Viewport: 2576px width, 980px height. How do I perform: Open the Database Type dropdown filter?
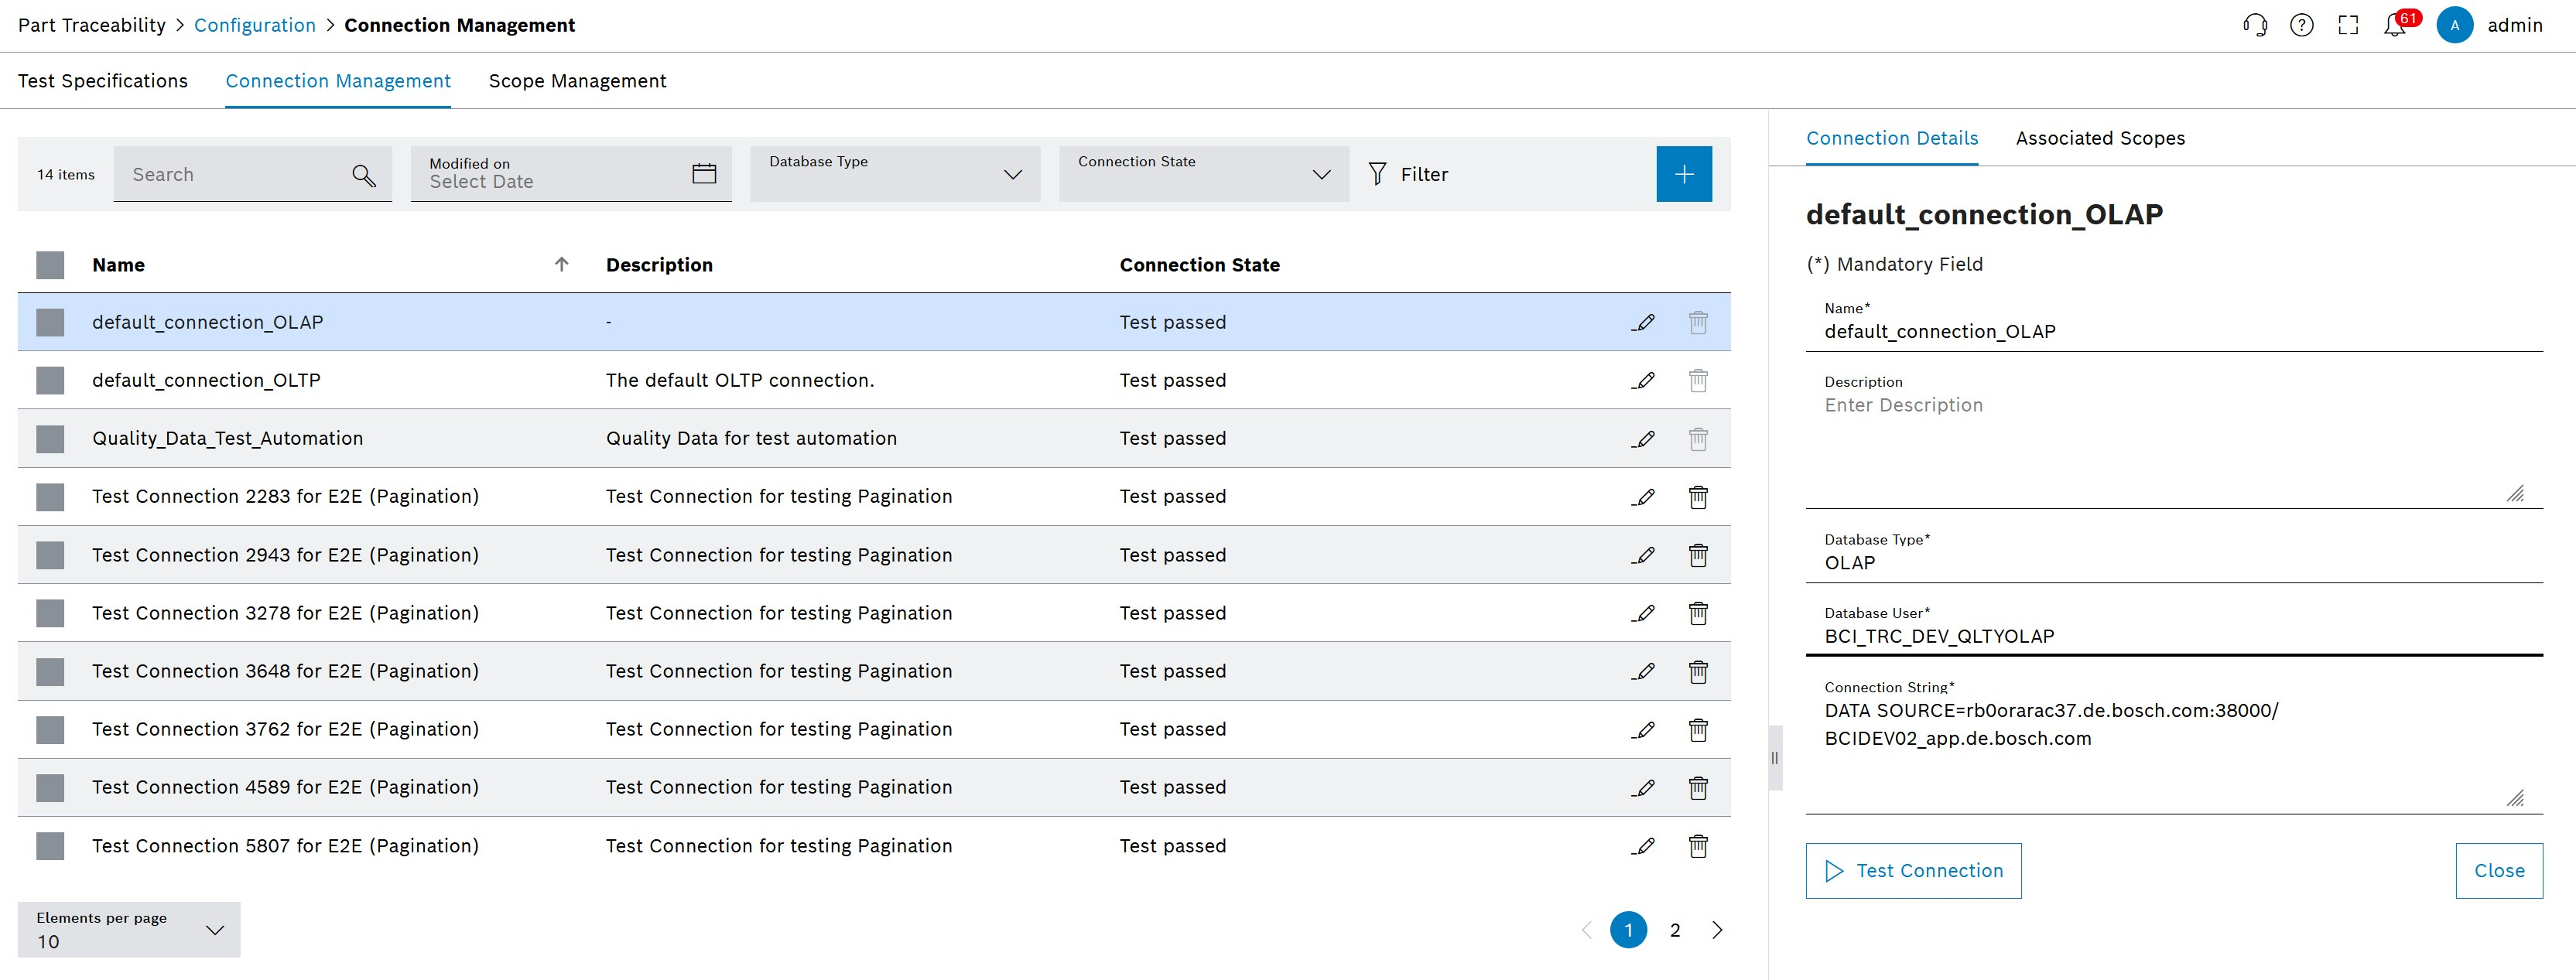pyautogui.click(x=895, y=174)
